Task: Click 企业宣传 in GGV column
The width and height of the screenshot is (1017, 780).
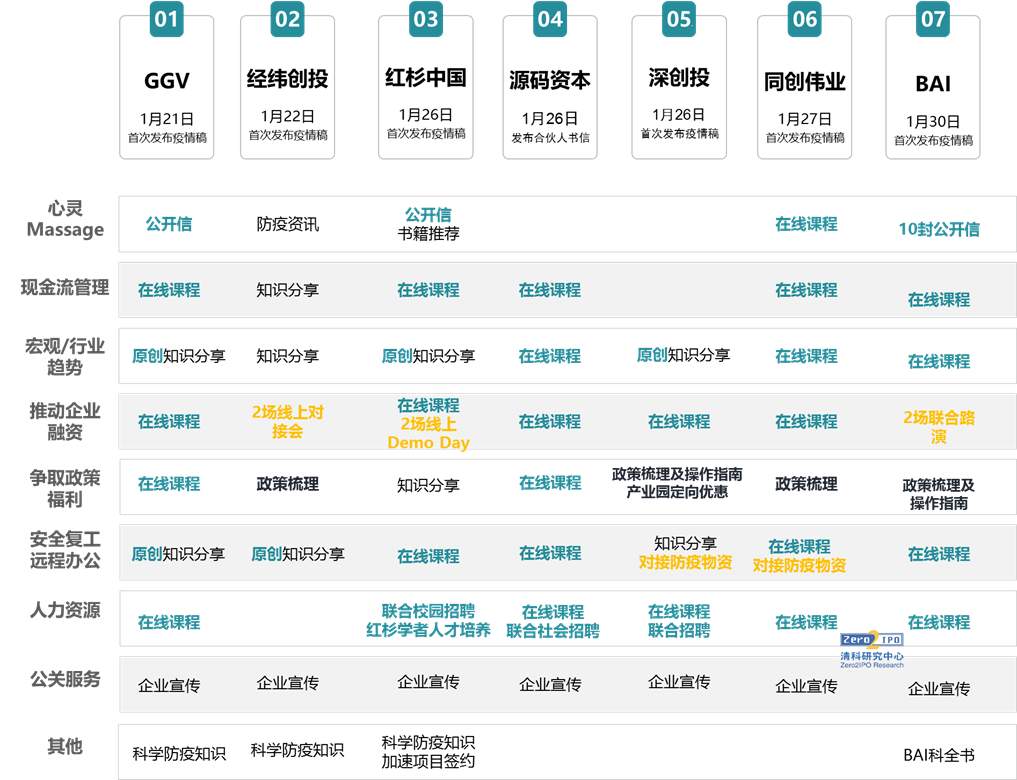Action: point(169,685)
